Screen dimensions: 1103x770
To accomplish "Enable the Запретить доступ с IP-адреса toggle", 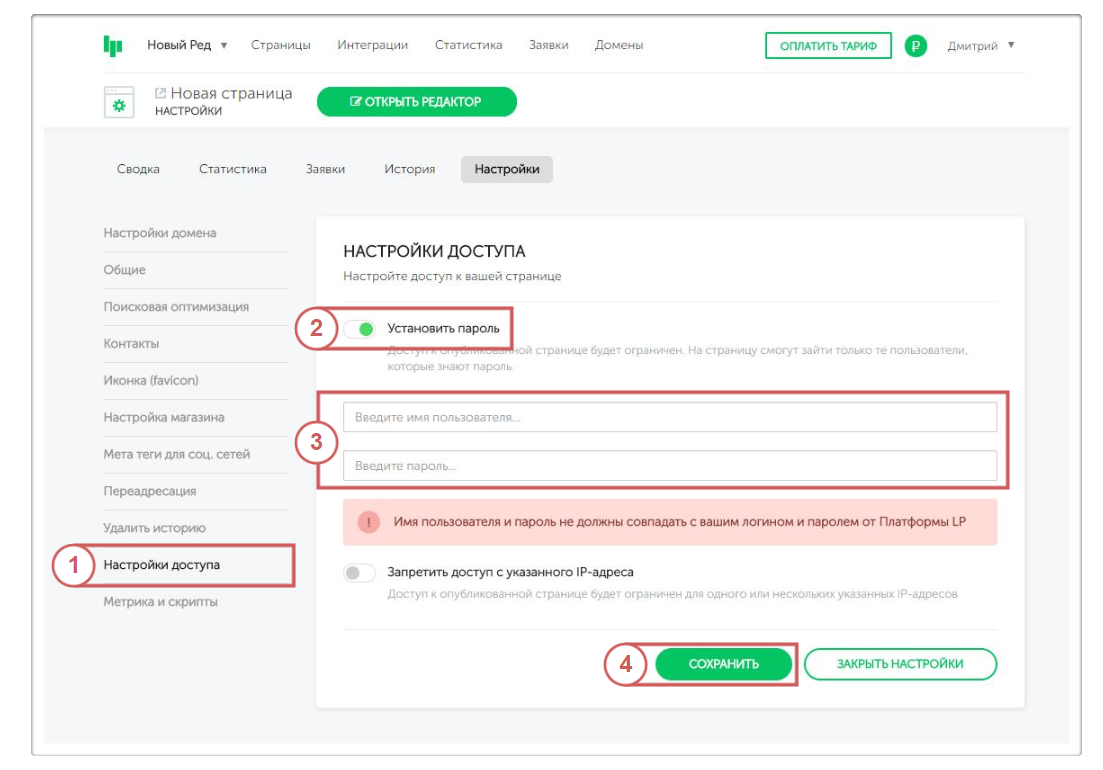I will [x=359, y=573].
